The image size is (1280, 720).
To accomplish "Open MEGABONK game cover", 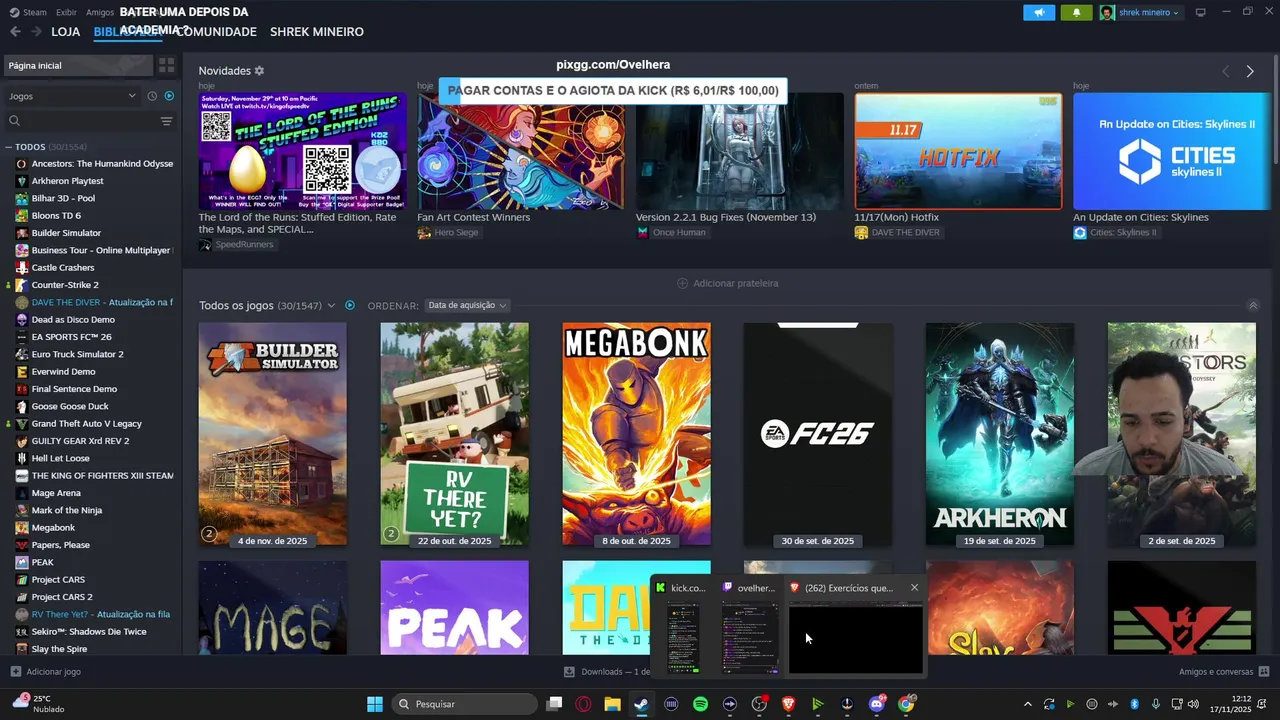I will [x=636, y=434].
